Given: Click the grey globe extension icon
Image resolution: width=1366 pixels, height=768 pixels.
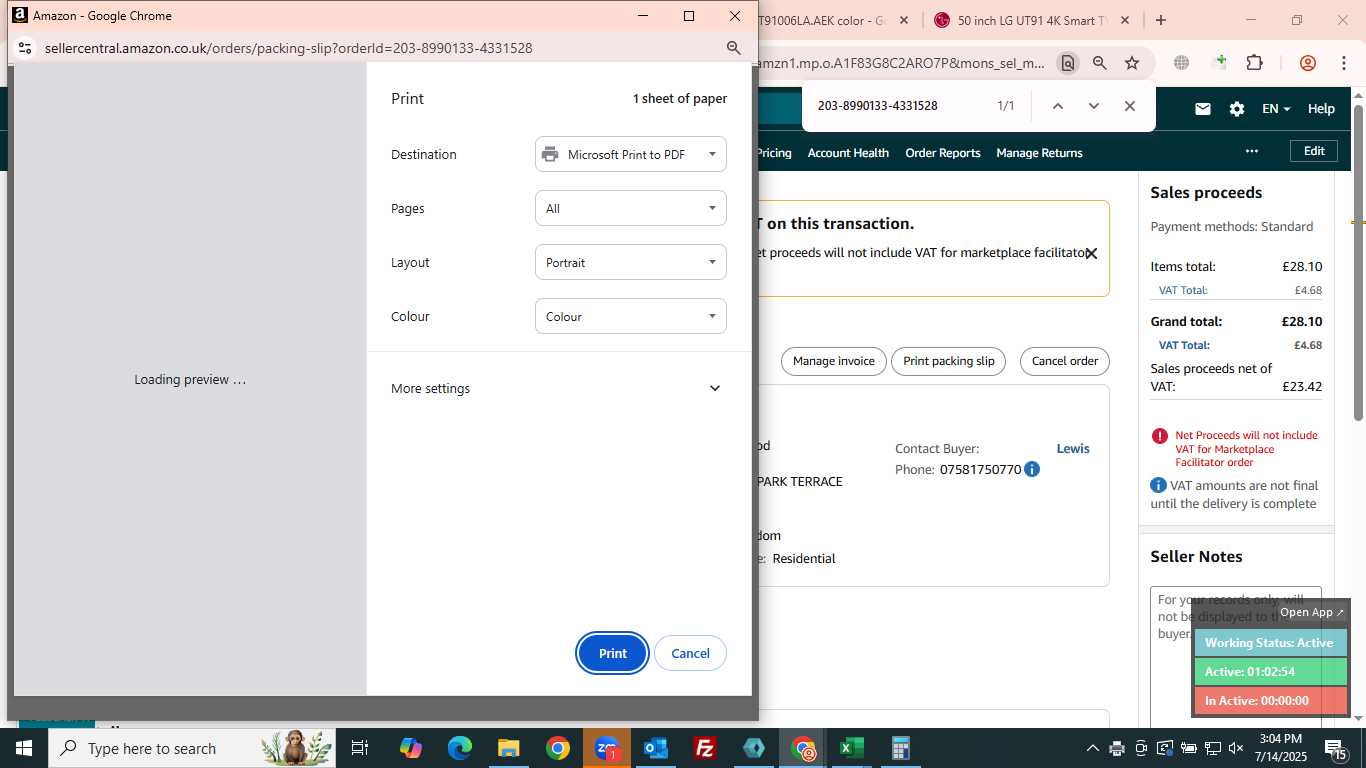Looking at the screenshot, I should tap(1181, 63).
